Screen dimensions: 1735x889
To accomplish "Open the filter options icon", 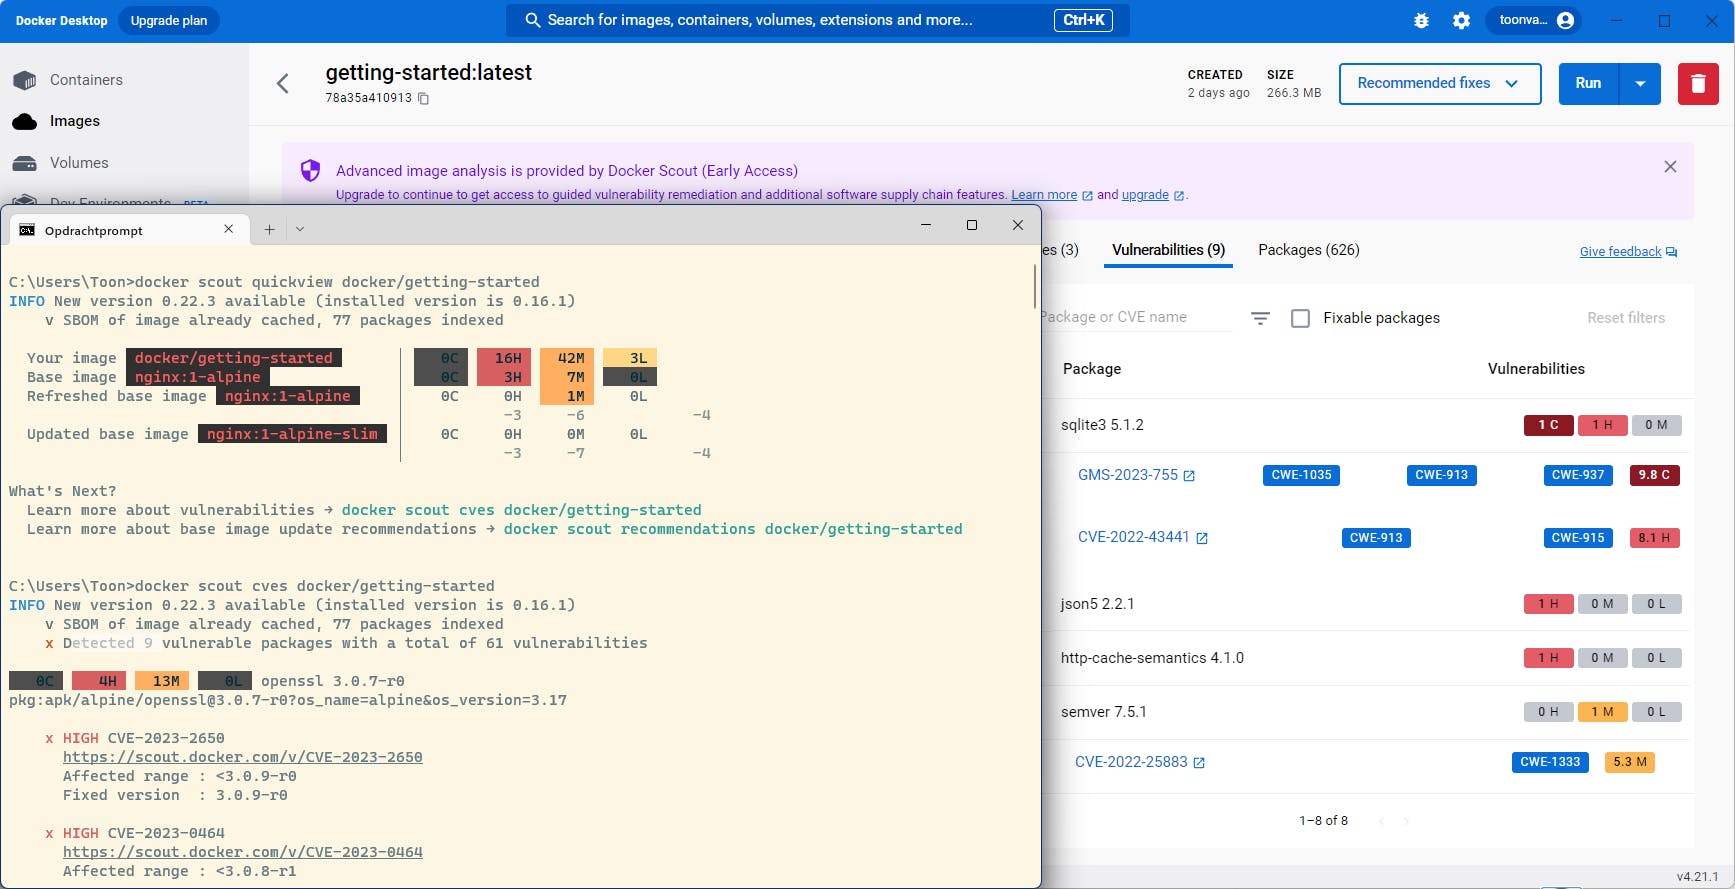I will (1260, 318).
